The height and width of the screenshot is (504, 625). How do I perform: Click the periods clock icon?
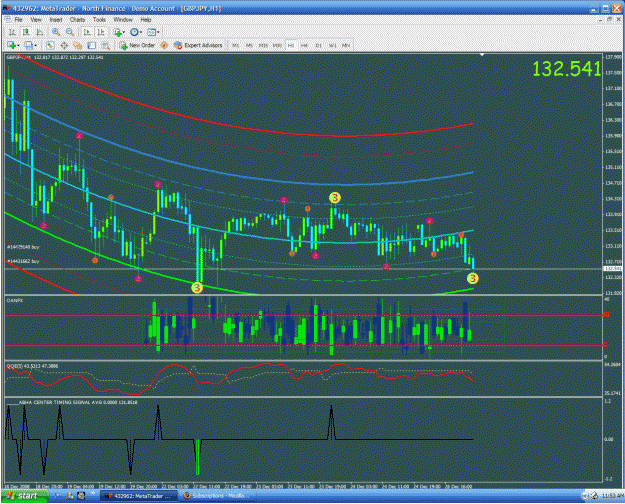134,32
